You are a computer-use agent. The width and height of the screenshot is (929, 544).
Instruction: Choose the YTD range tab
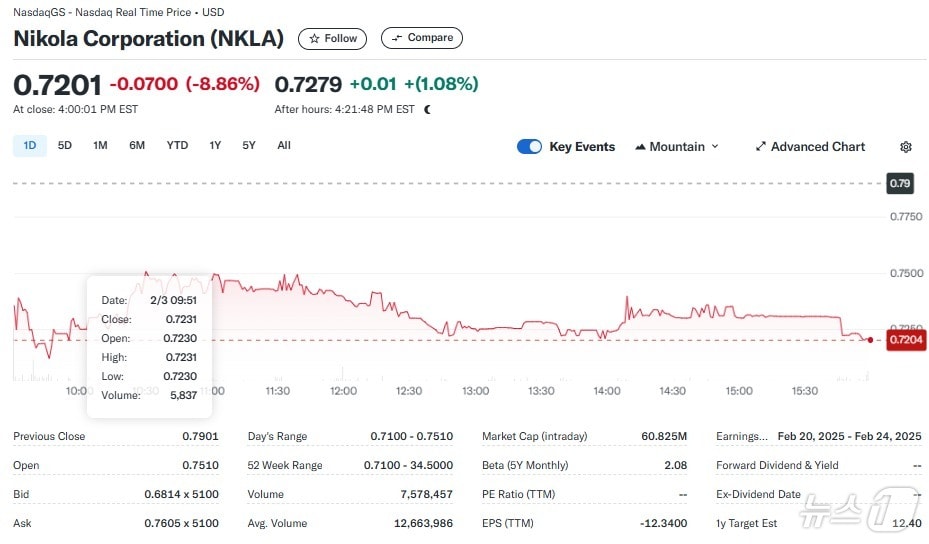(x=177, y=145)
